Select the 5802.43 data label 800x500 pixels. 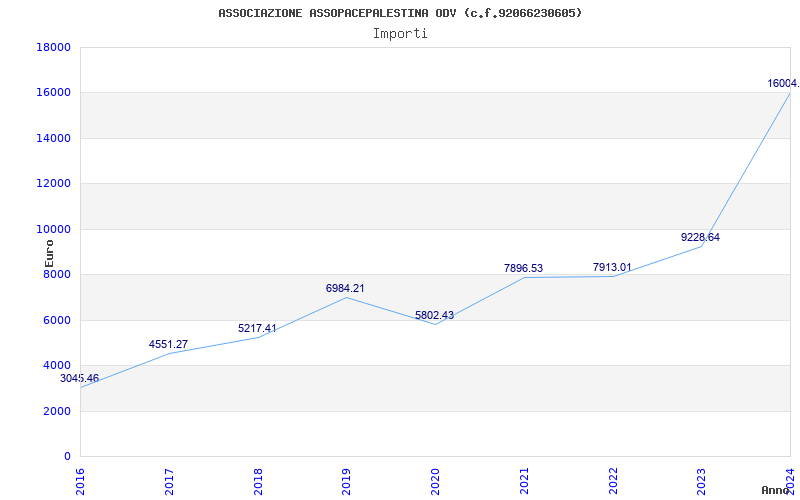coord(434,315)
